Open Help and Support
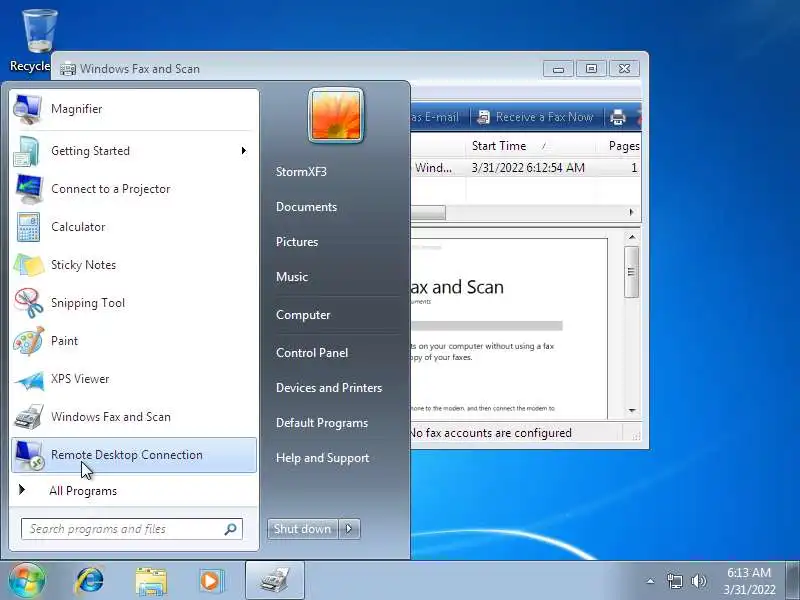800x600 pixels. [322, 458]
